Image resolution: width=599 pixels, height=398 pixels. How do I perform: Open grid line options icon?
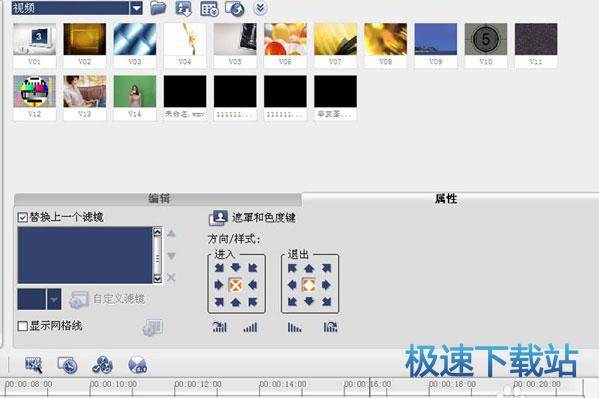click(x=153, y=328)
